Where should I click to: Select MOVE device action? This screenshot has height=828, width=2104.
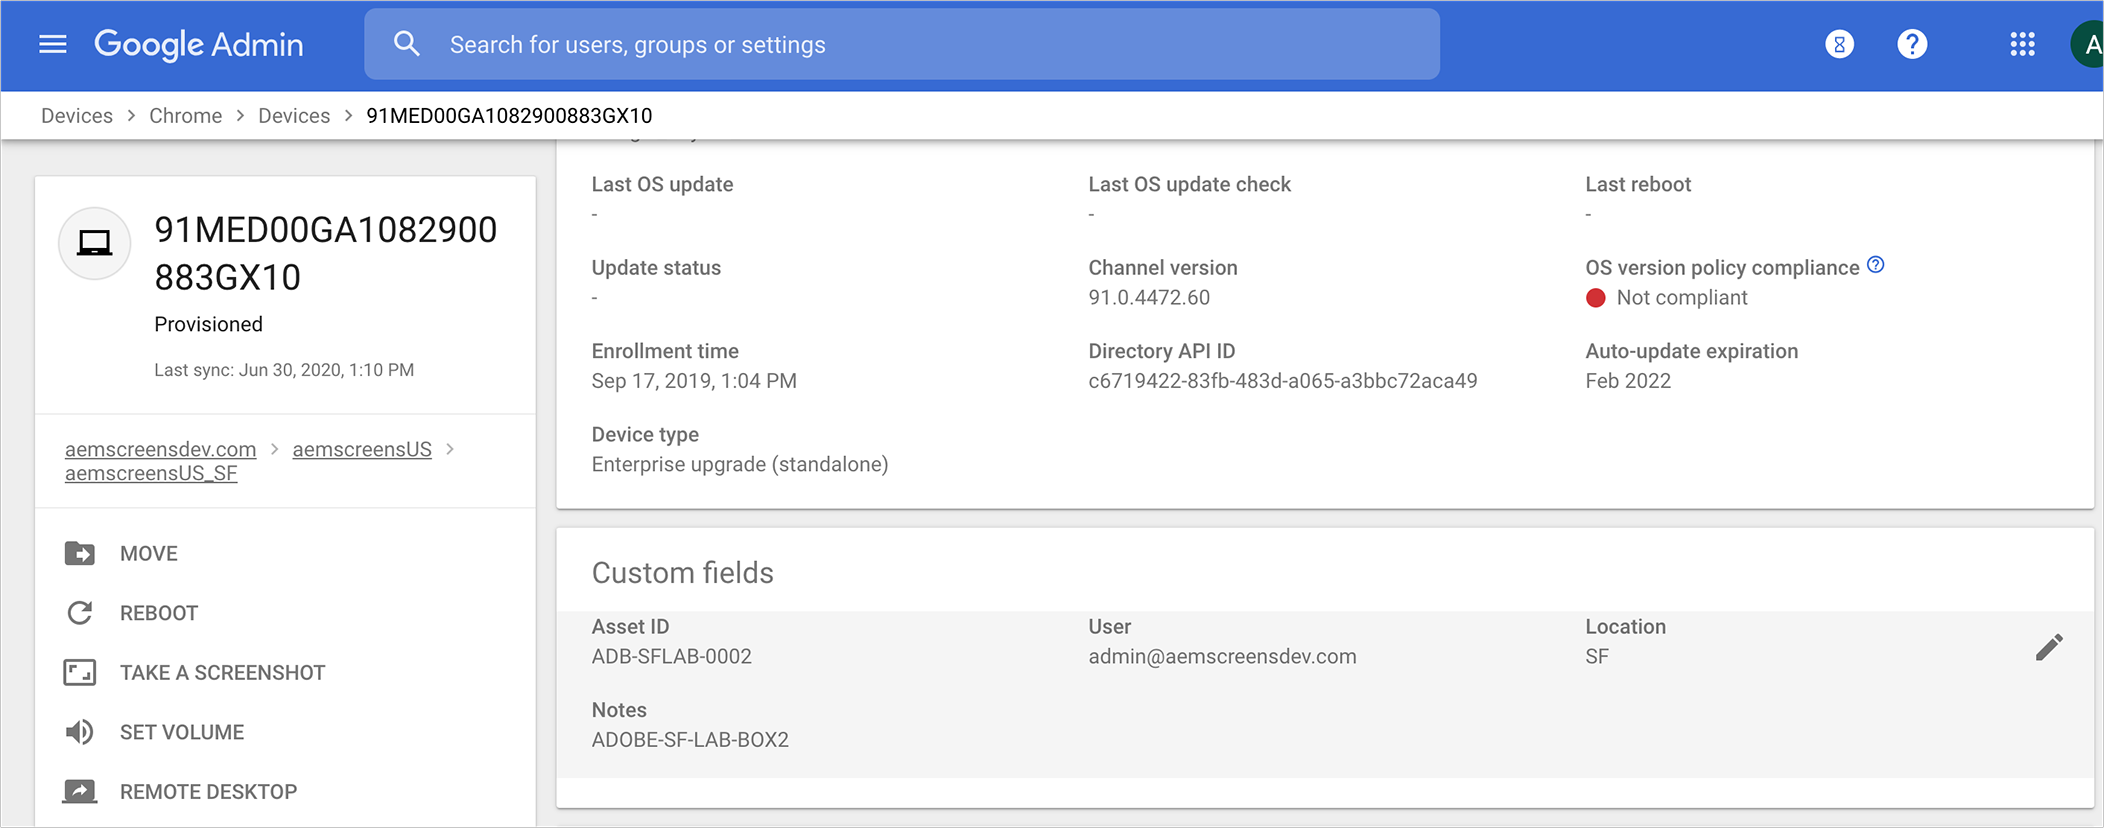pos(148,554)
